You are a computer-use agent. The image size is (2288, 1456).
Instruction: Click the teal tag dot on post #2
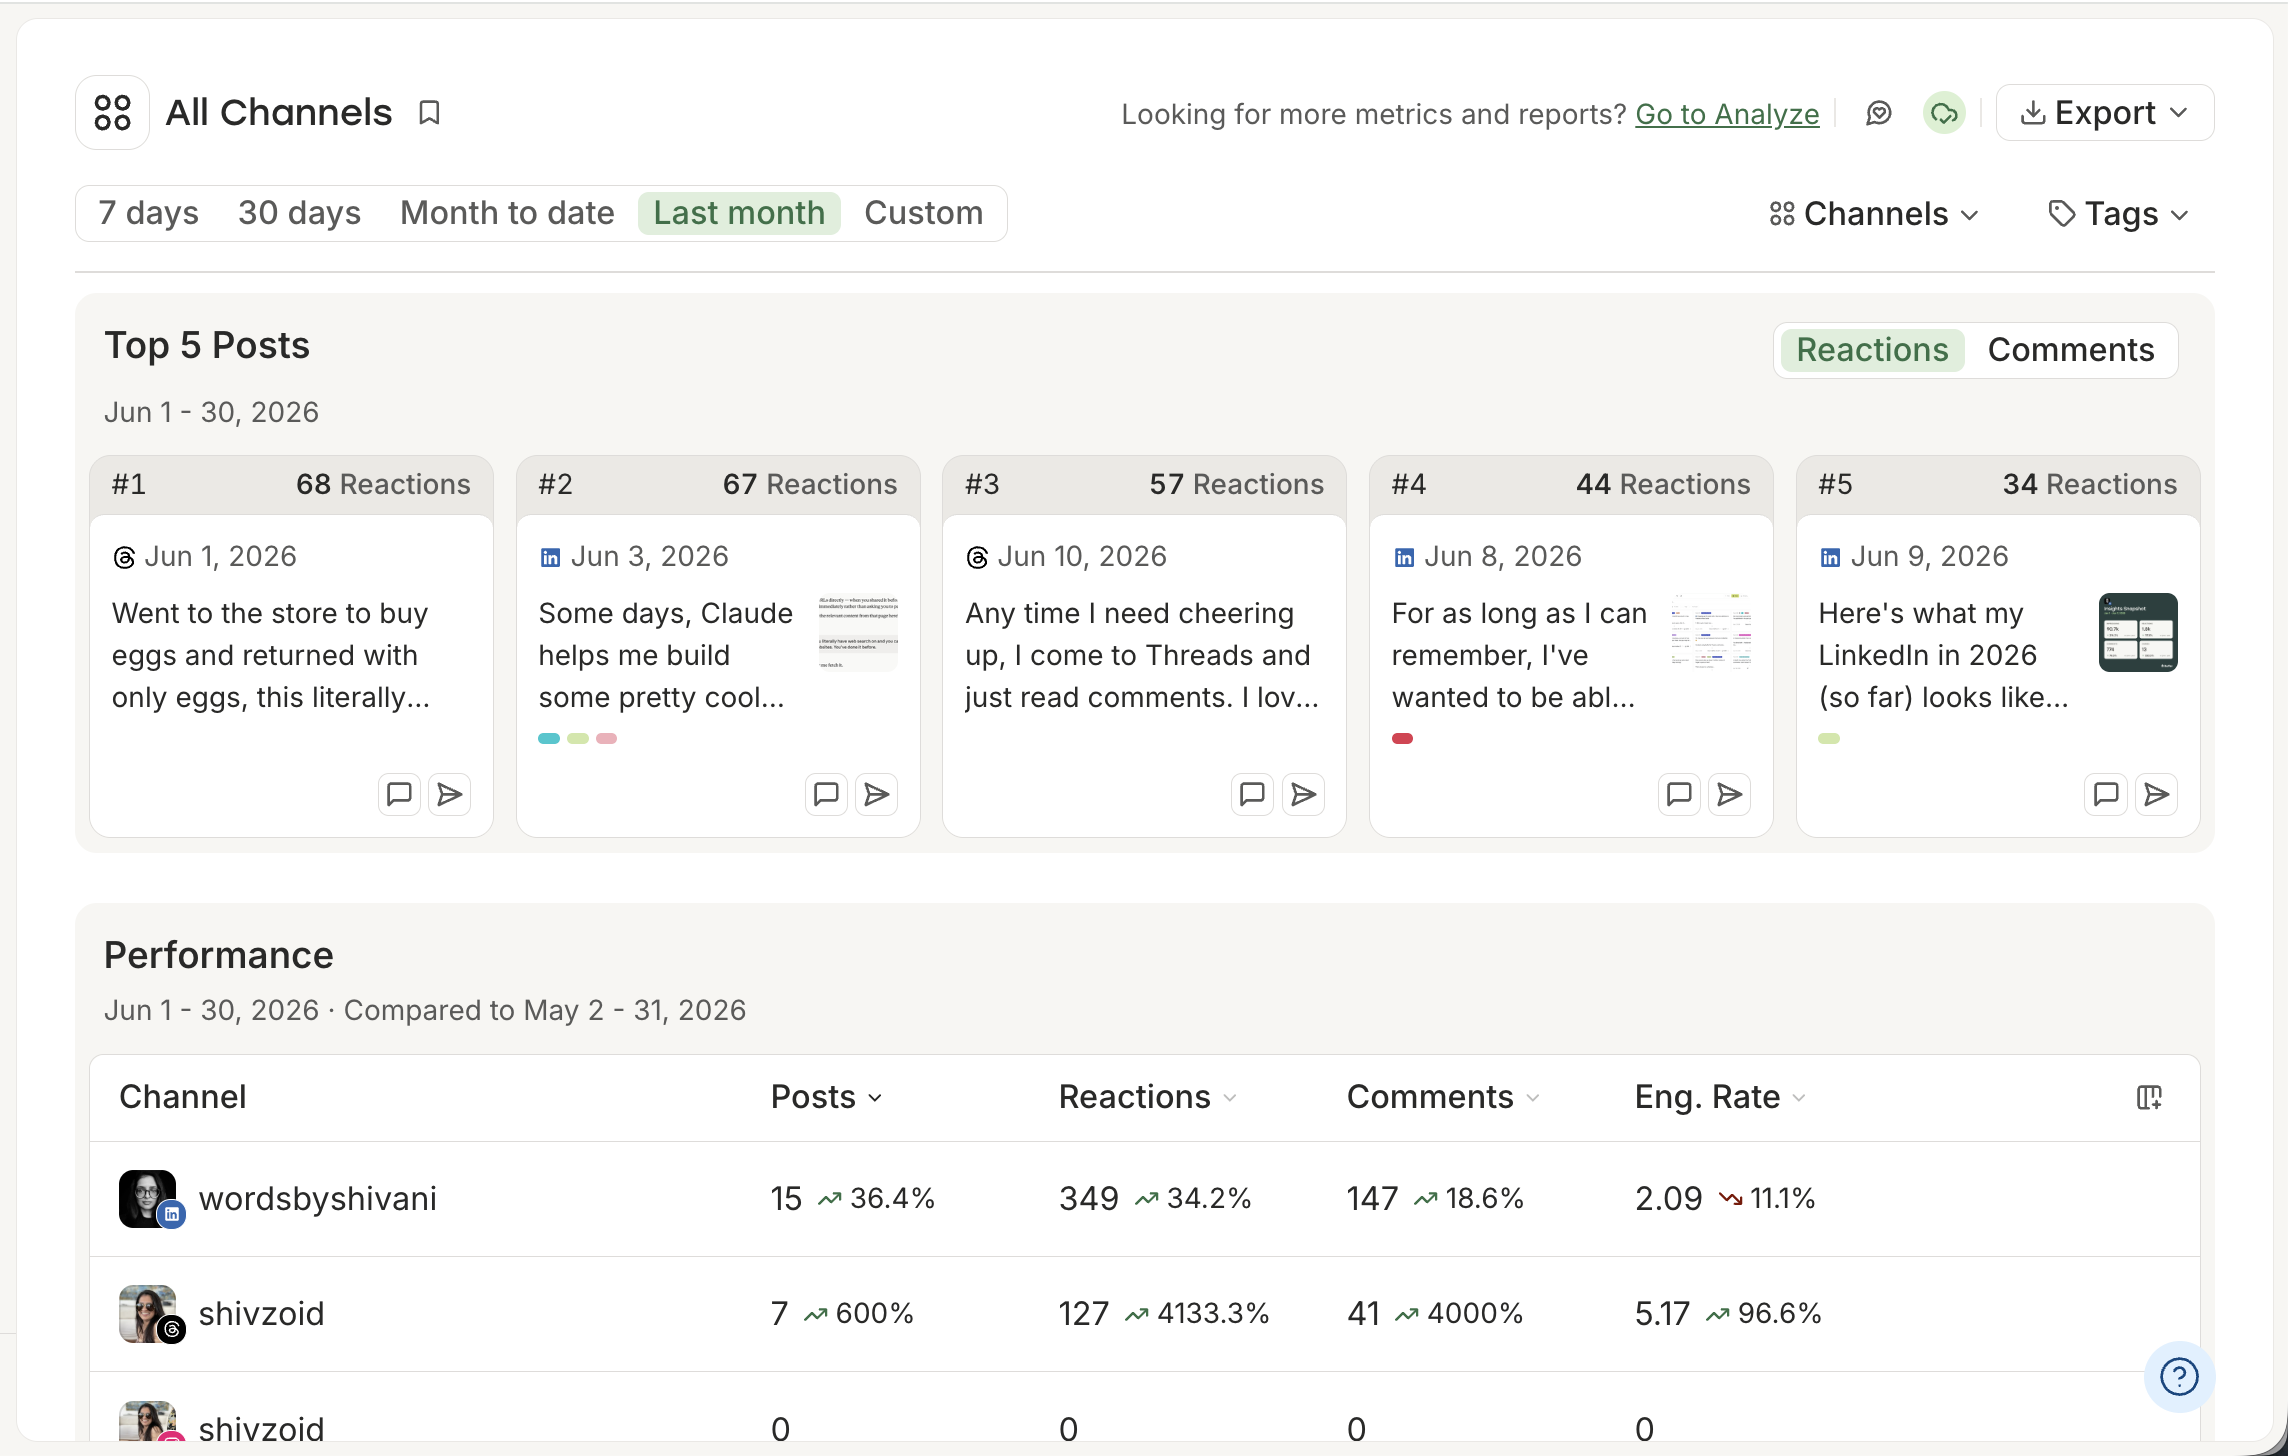[549, 739]
